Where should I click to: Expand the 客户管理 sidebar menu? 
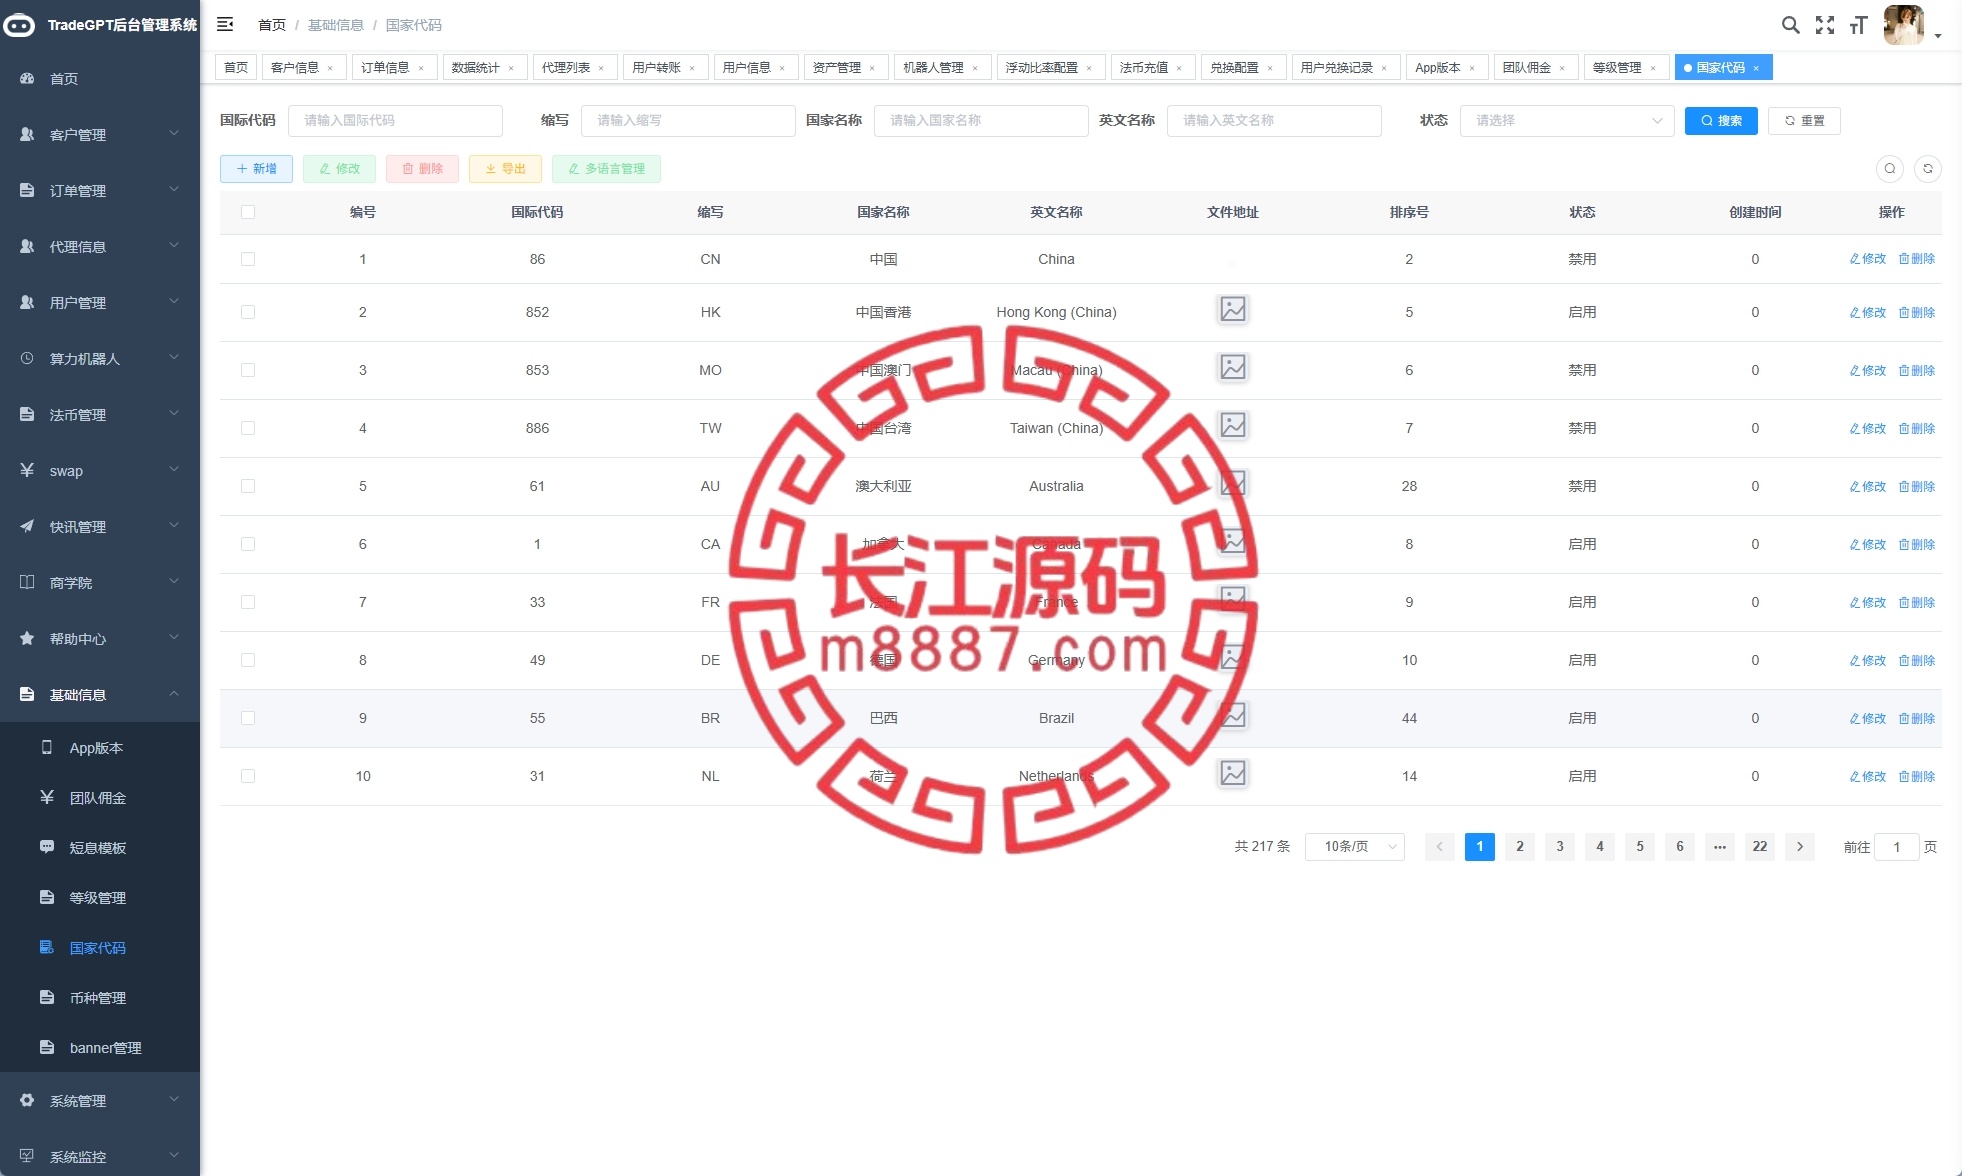(100, 135)
